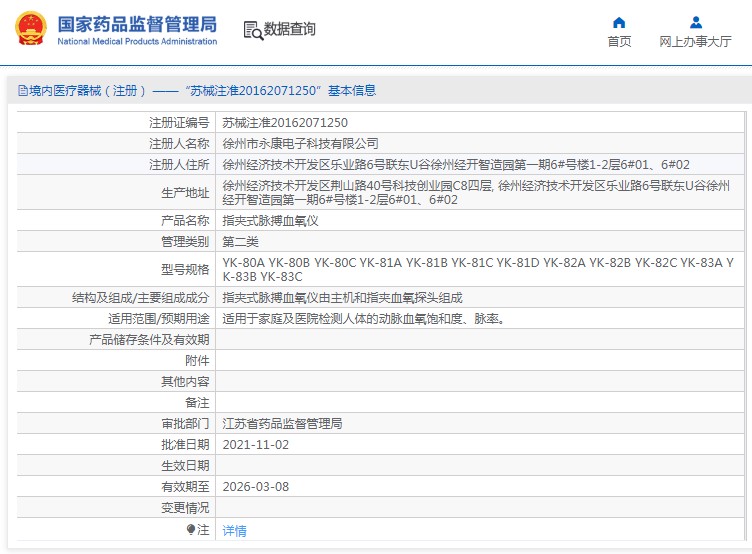Click the 首页 home icon
The width and height of the screenshot is (752, 554).
[x=619, y=23]
